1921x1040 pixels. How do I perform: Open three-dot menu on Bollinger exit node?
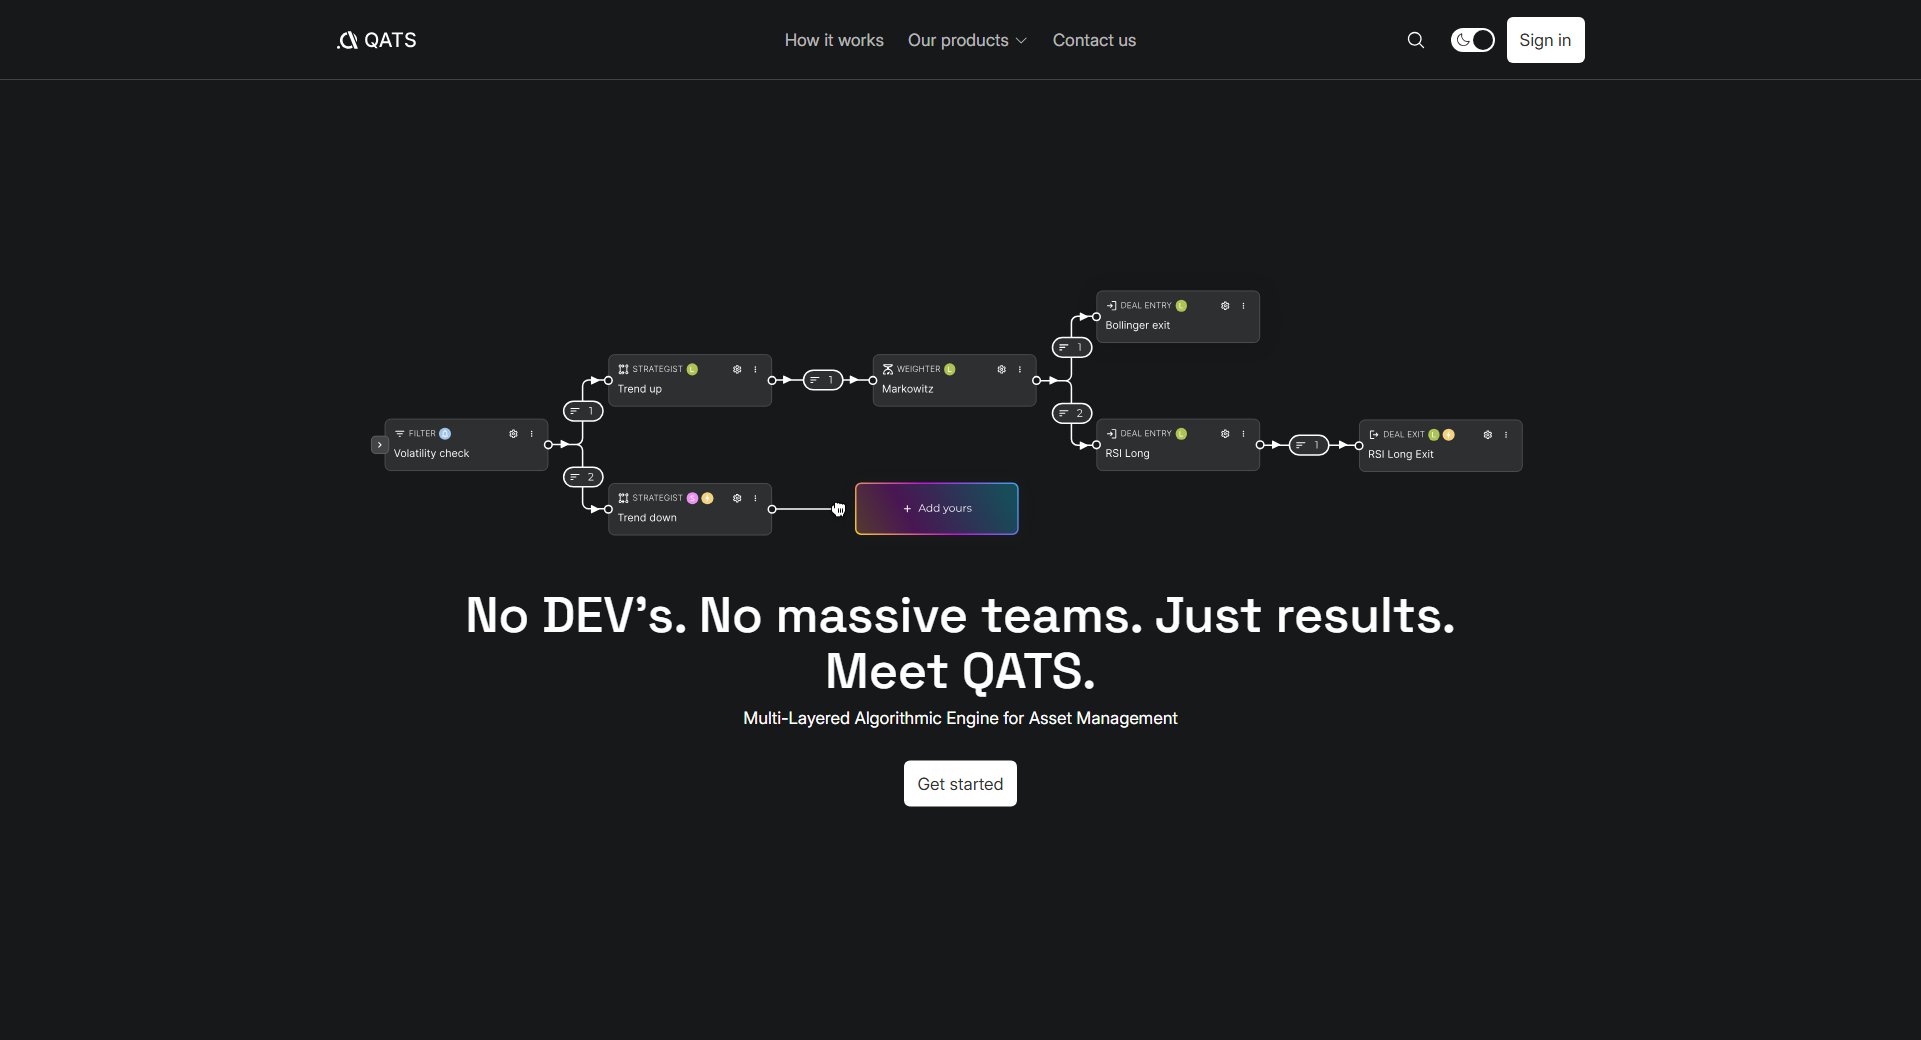[x=1242, y=306]
